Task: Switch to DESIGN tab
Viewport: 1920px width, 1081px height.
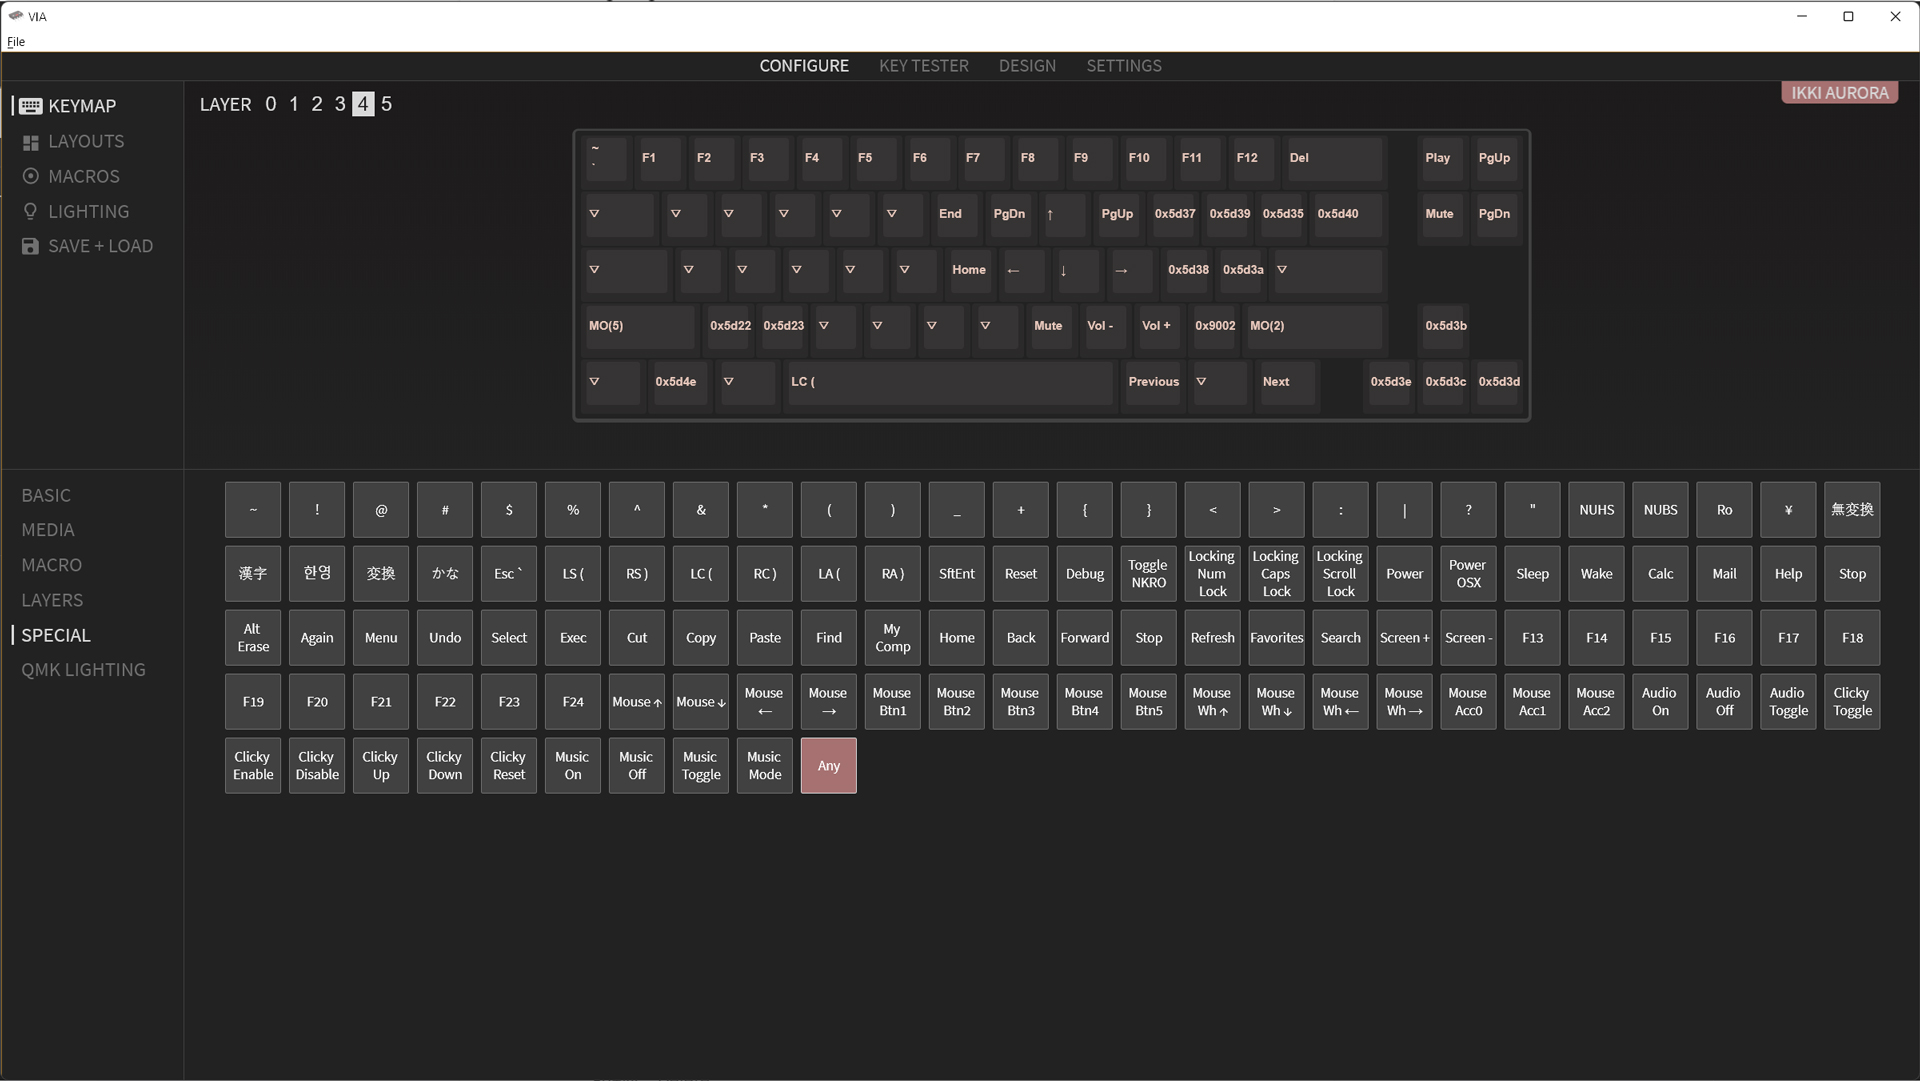Action: (x=1027, y=66)
